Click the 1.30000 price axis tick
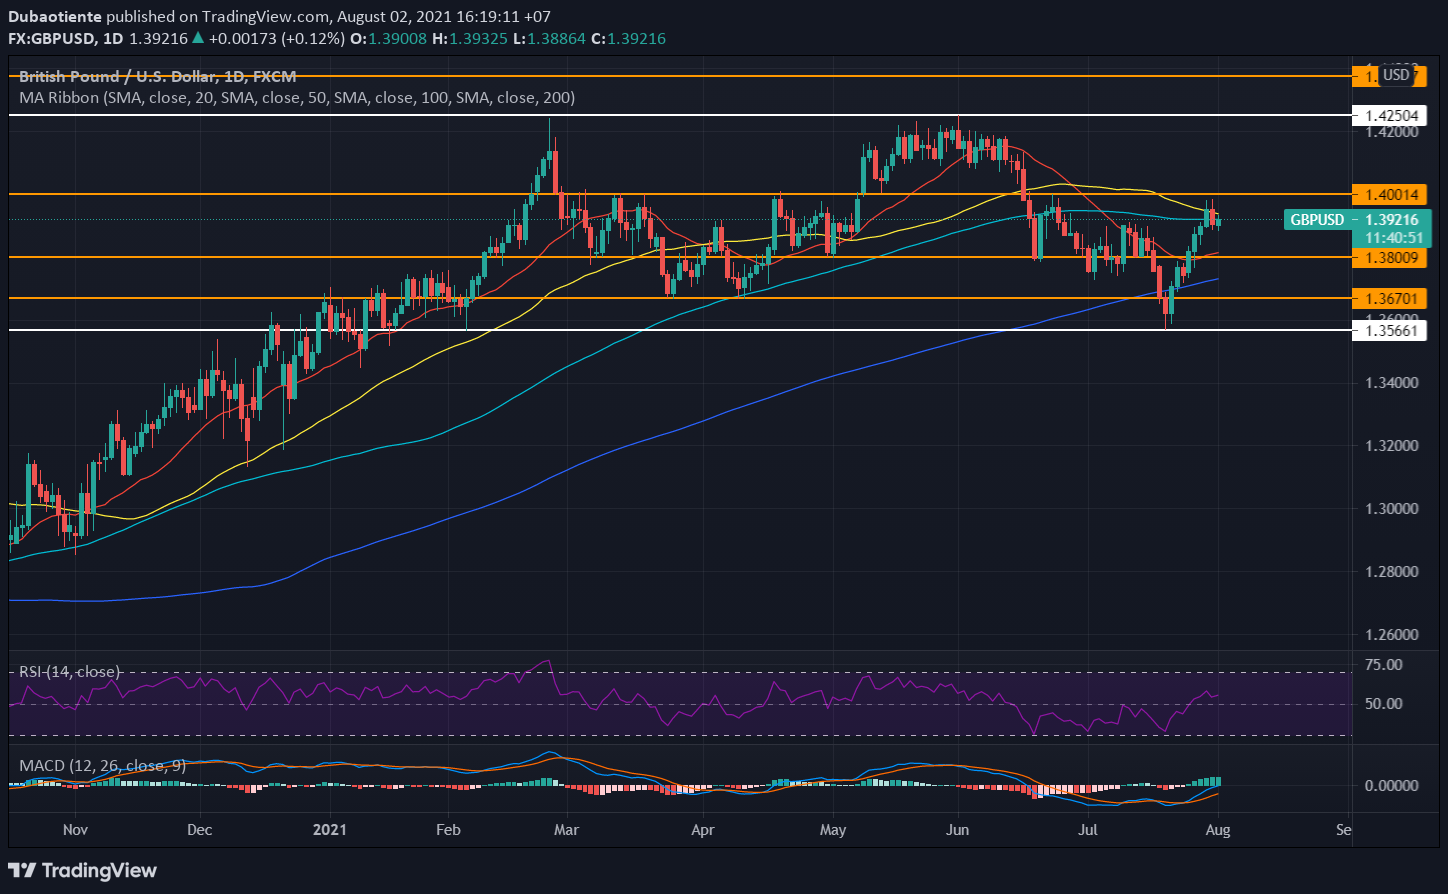 coord(1391,509)
